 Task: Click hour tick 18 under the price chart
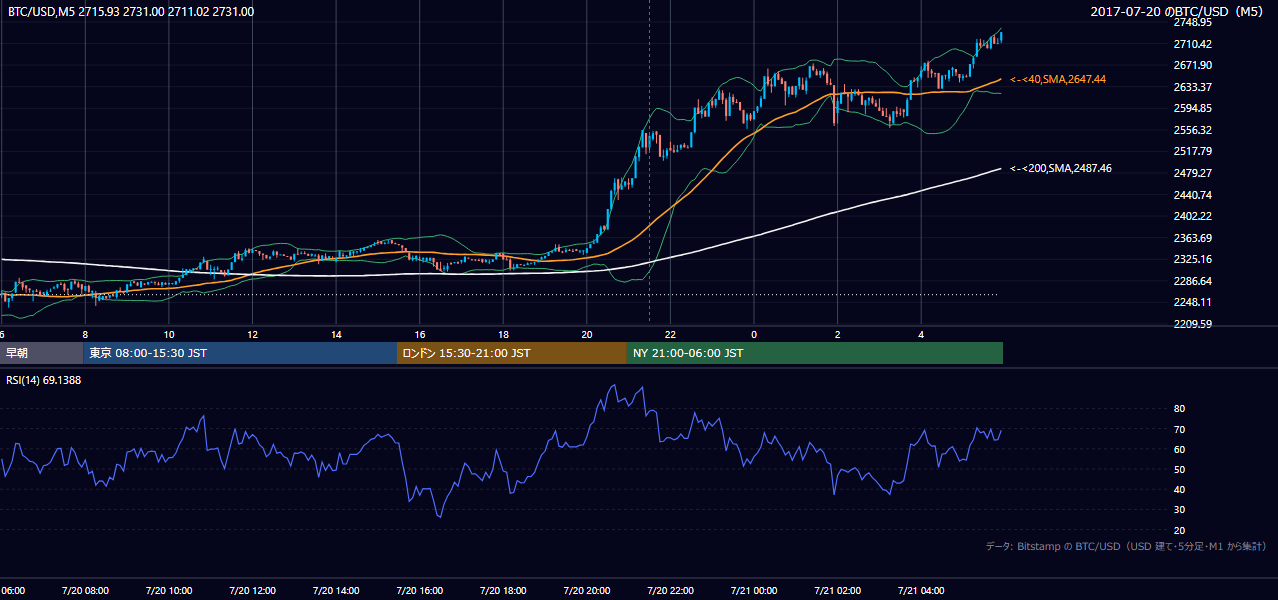(x=503, y=335)
